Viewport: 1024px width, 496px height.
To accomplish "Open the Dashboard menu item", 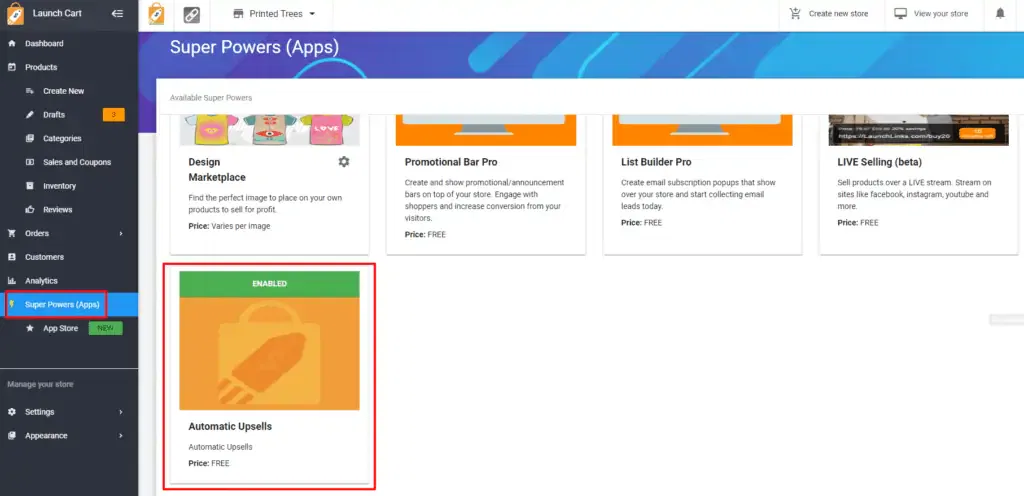I will (44, 44).
